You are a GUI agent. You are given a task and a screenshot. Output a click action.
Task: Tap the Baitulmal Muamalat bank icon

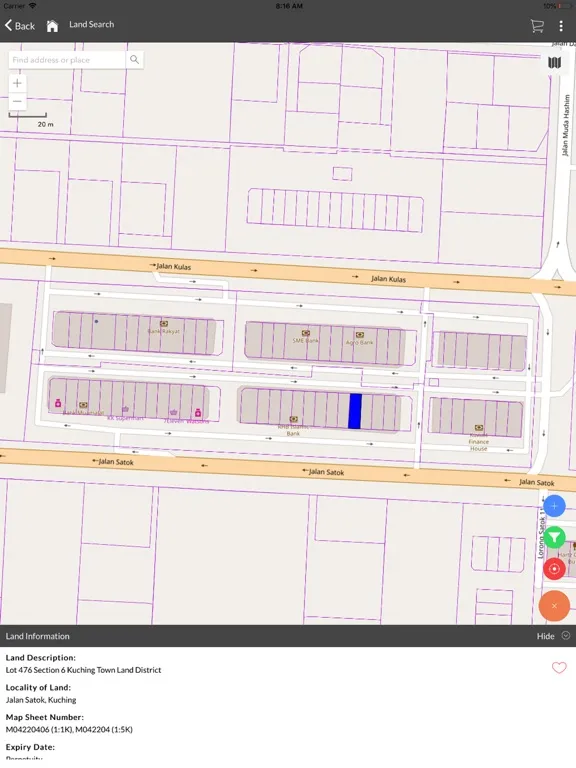pyautogui.click(x=83, y=405)
